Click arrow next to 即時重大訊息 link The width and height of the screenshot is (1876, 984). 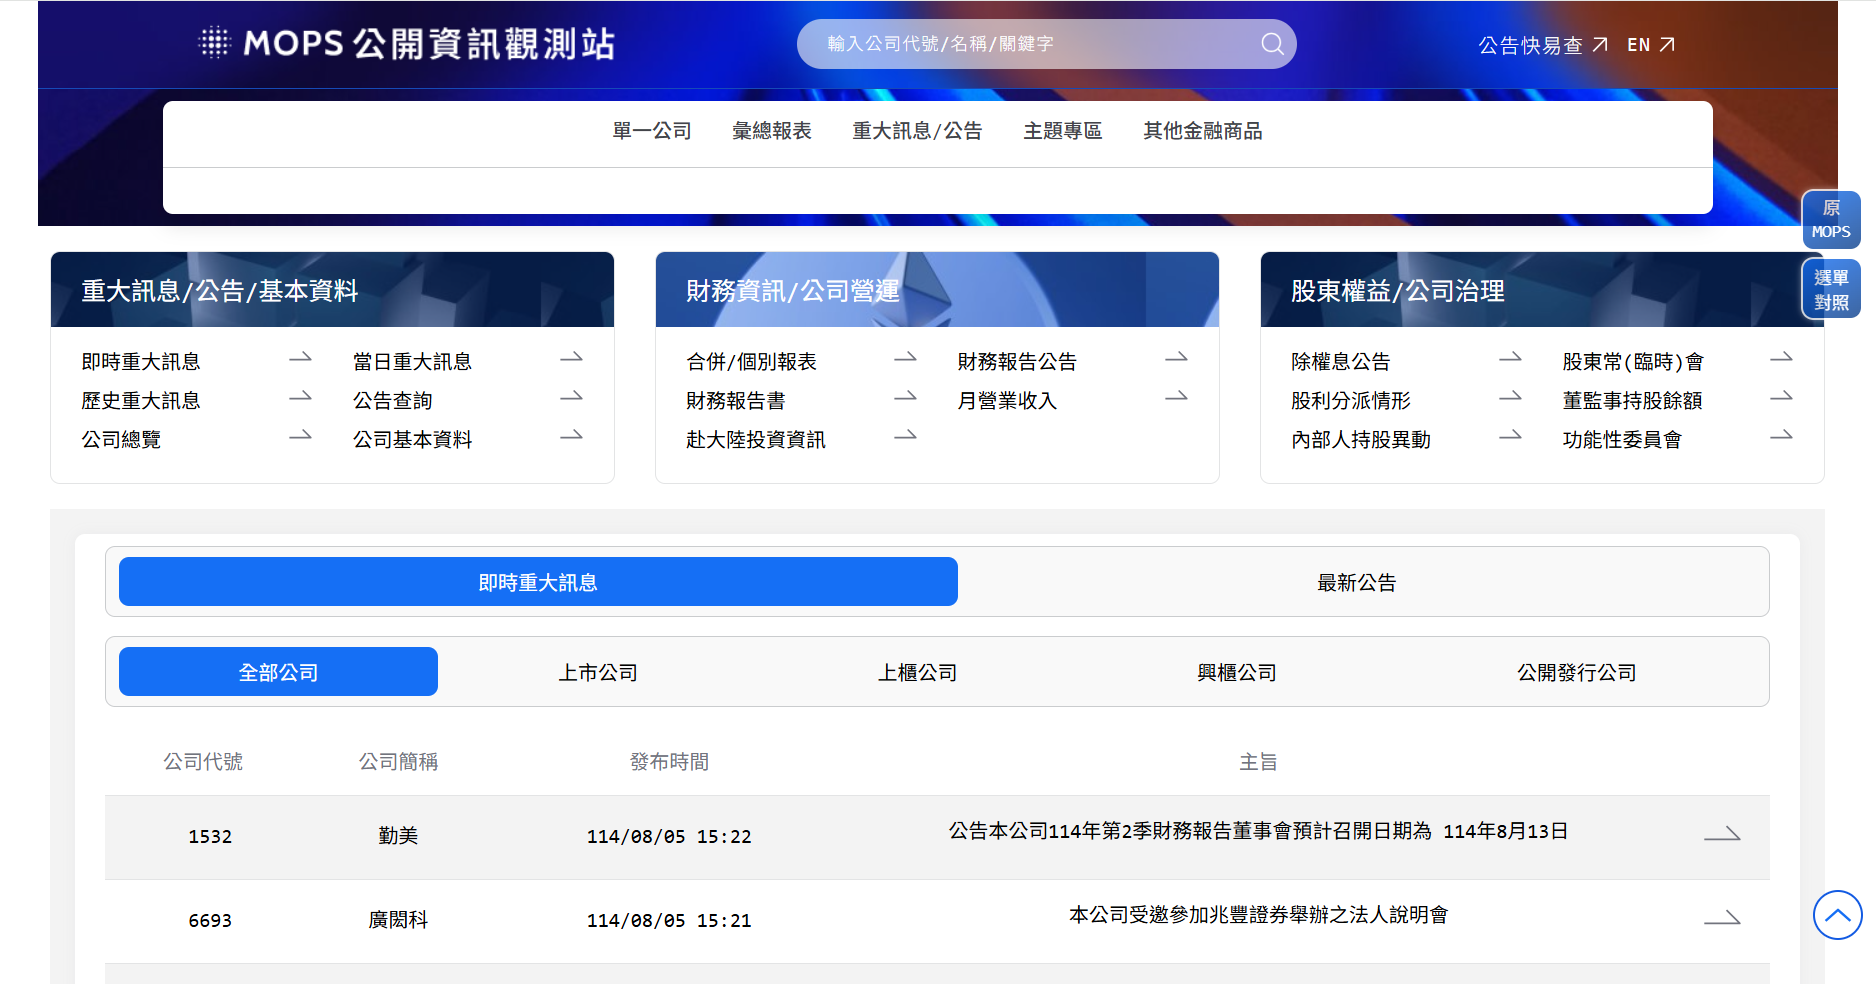(300, 358)
